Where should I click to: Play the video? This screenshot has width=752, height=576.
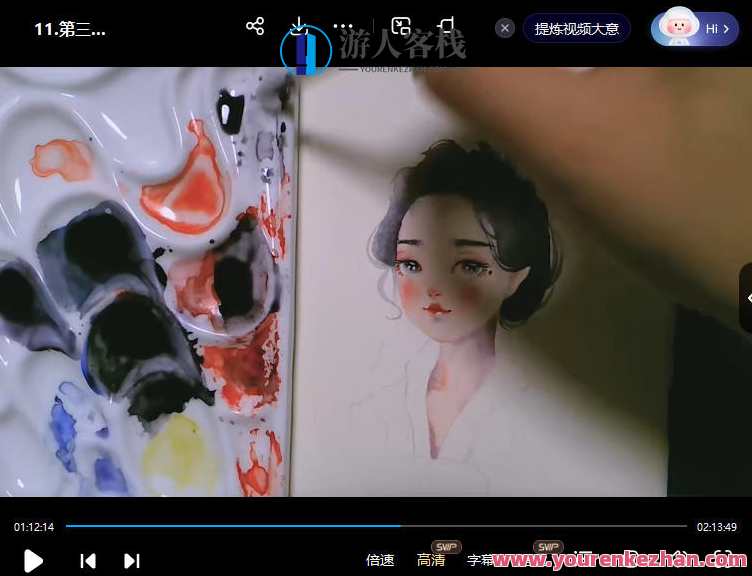33,560
